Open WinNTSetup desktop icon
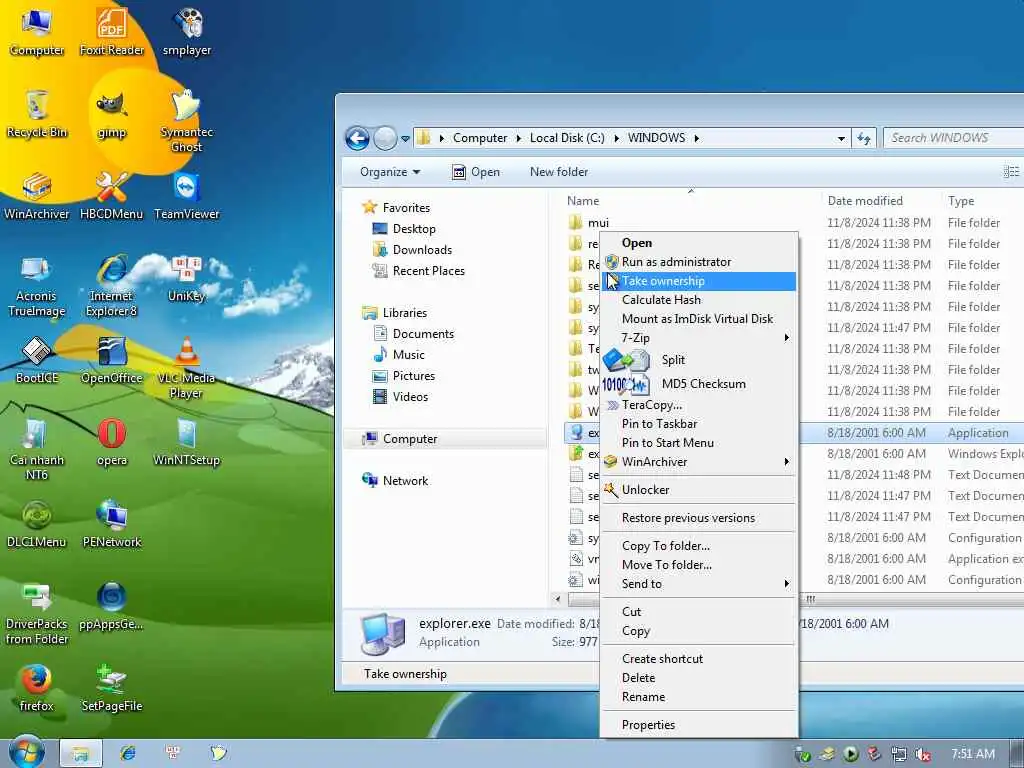Image resolution: width=1024 pixels, height=768 pixels. 187,442
